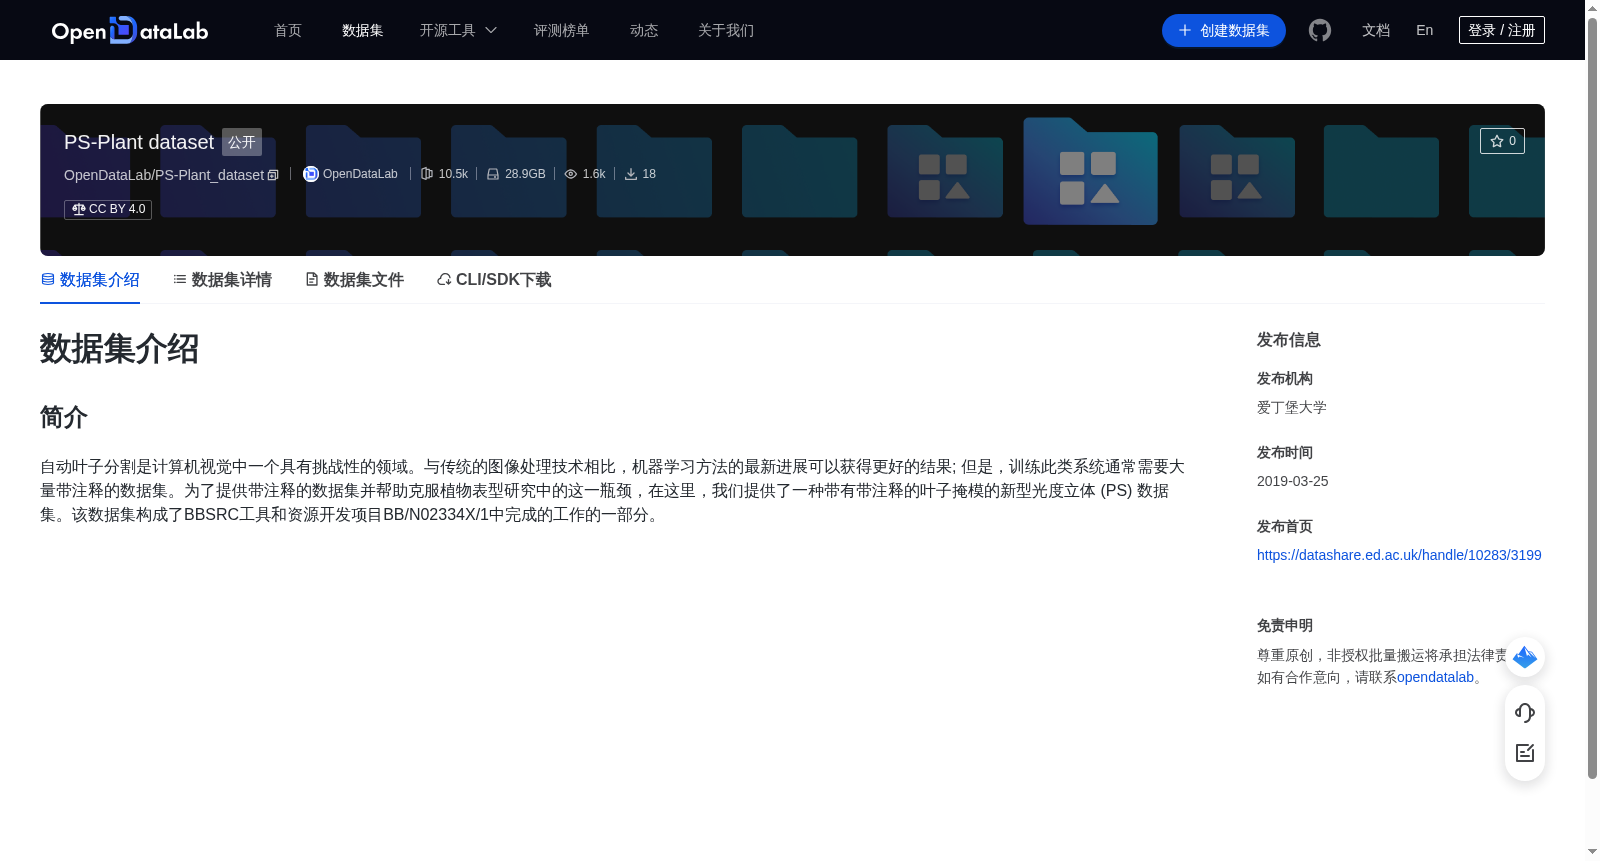Open 评测榜单 navigation item
Screen dimensions: 1600x861
(562, 30)
